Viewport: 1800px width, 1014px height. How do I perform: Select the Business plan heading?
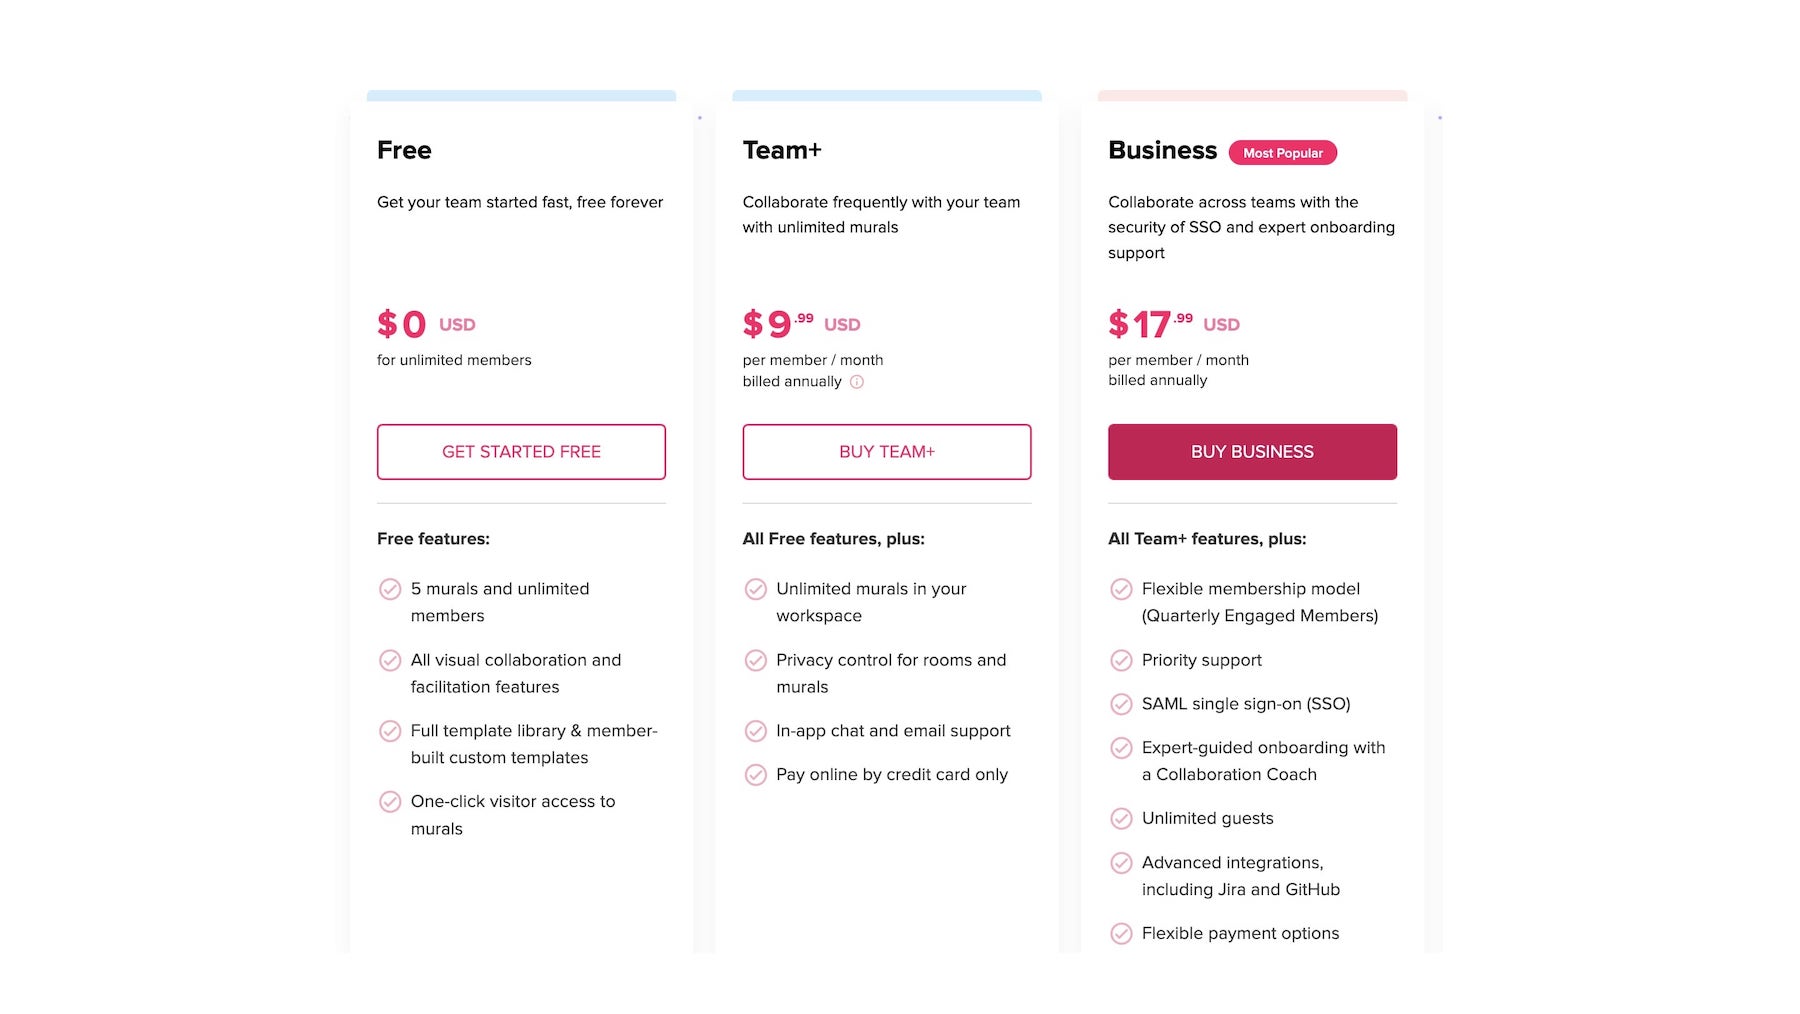tap(1162, 150)
